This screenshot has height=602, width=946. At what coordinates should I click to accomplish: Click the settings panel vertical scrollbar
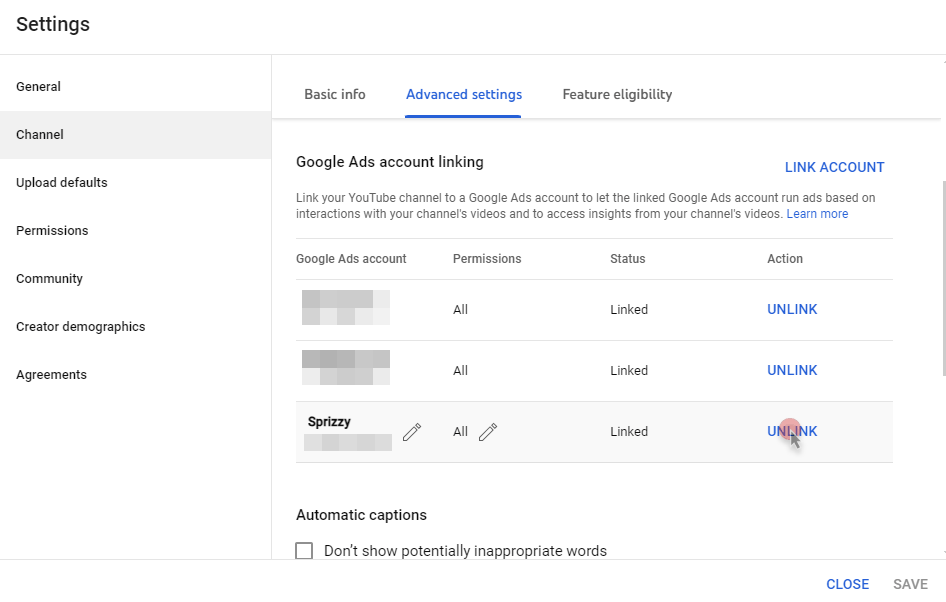pos(943,277)
